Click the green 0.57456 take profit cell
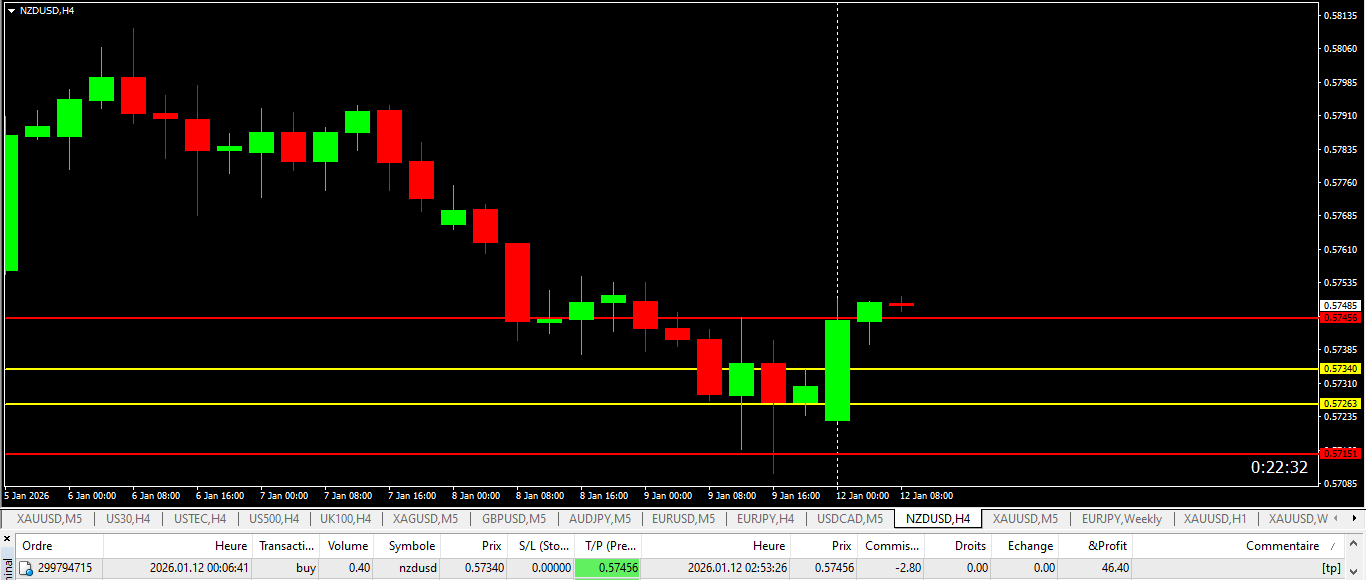The image size is (1366, 580). pos(608,568)
